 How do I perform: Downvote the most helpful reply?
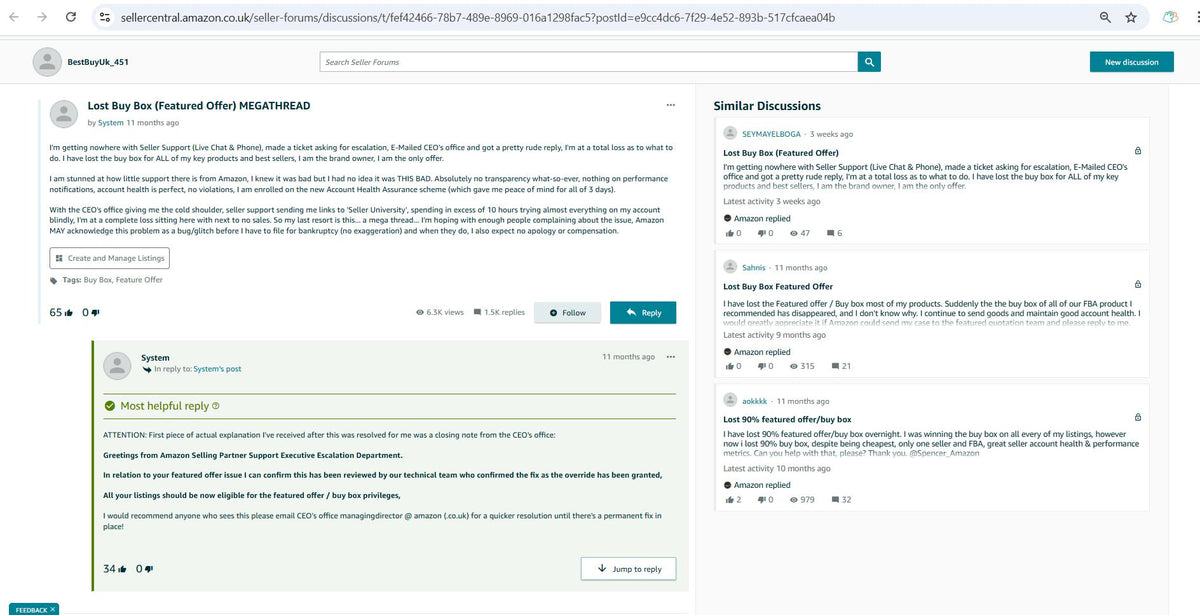(149, 569)
